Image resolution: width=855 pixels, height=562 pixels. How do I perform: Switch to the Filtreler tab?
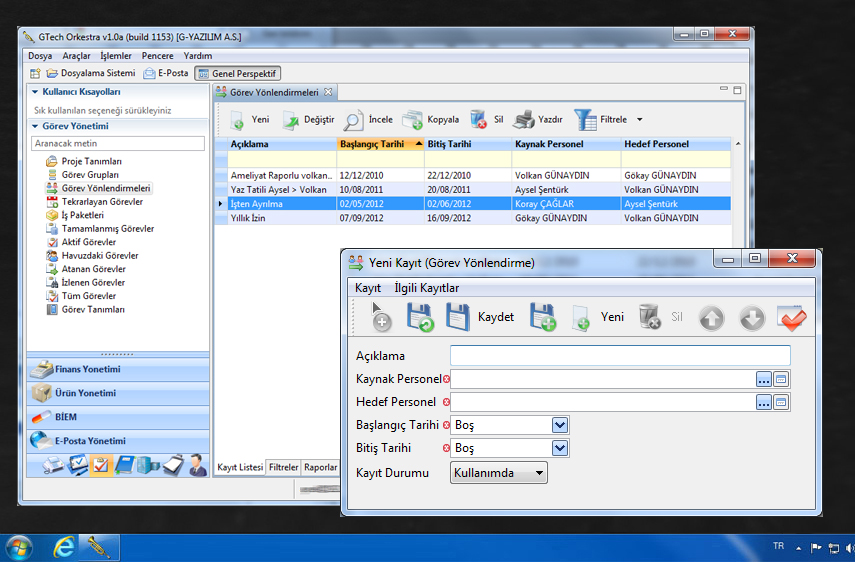coord(284,467)
